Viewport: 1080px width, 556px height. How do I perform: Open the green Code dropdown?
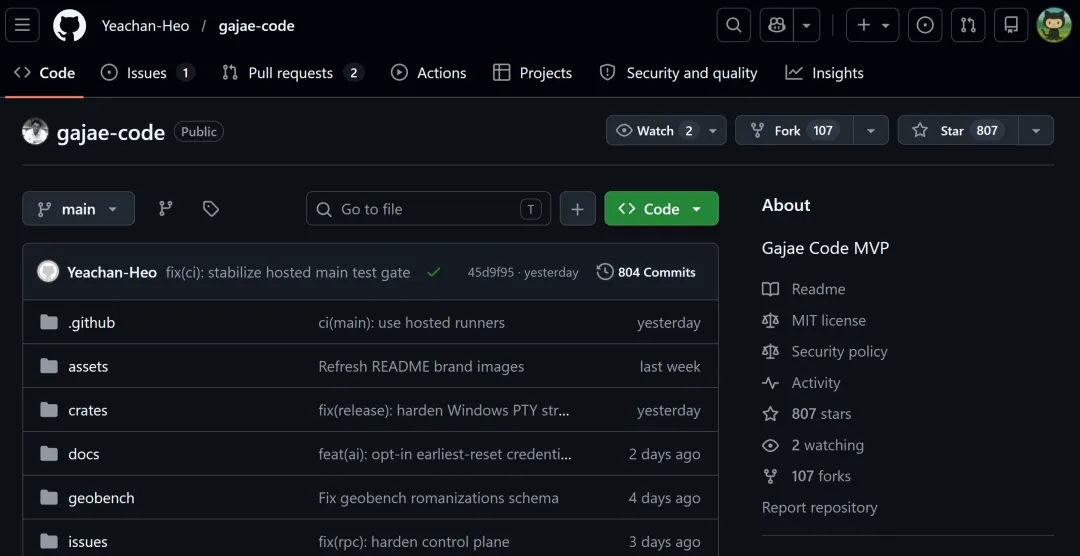pos(661,209)
